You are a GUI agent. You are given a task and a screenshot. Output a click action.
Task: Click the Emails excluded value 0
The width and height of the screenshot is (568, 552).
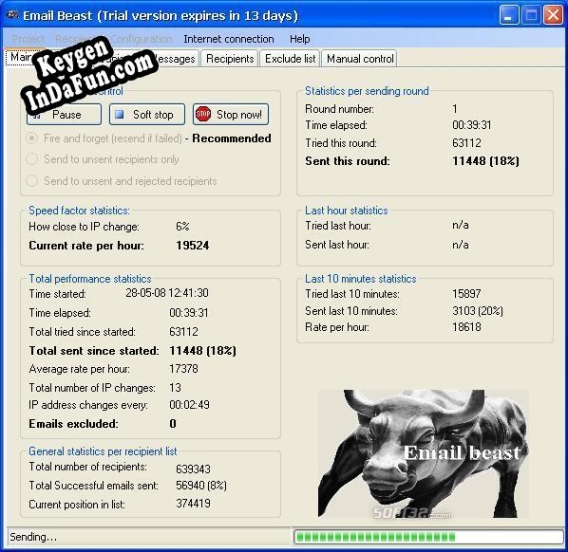point(173,423)
